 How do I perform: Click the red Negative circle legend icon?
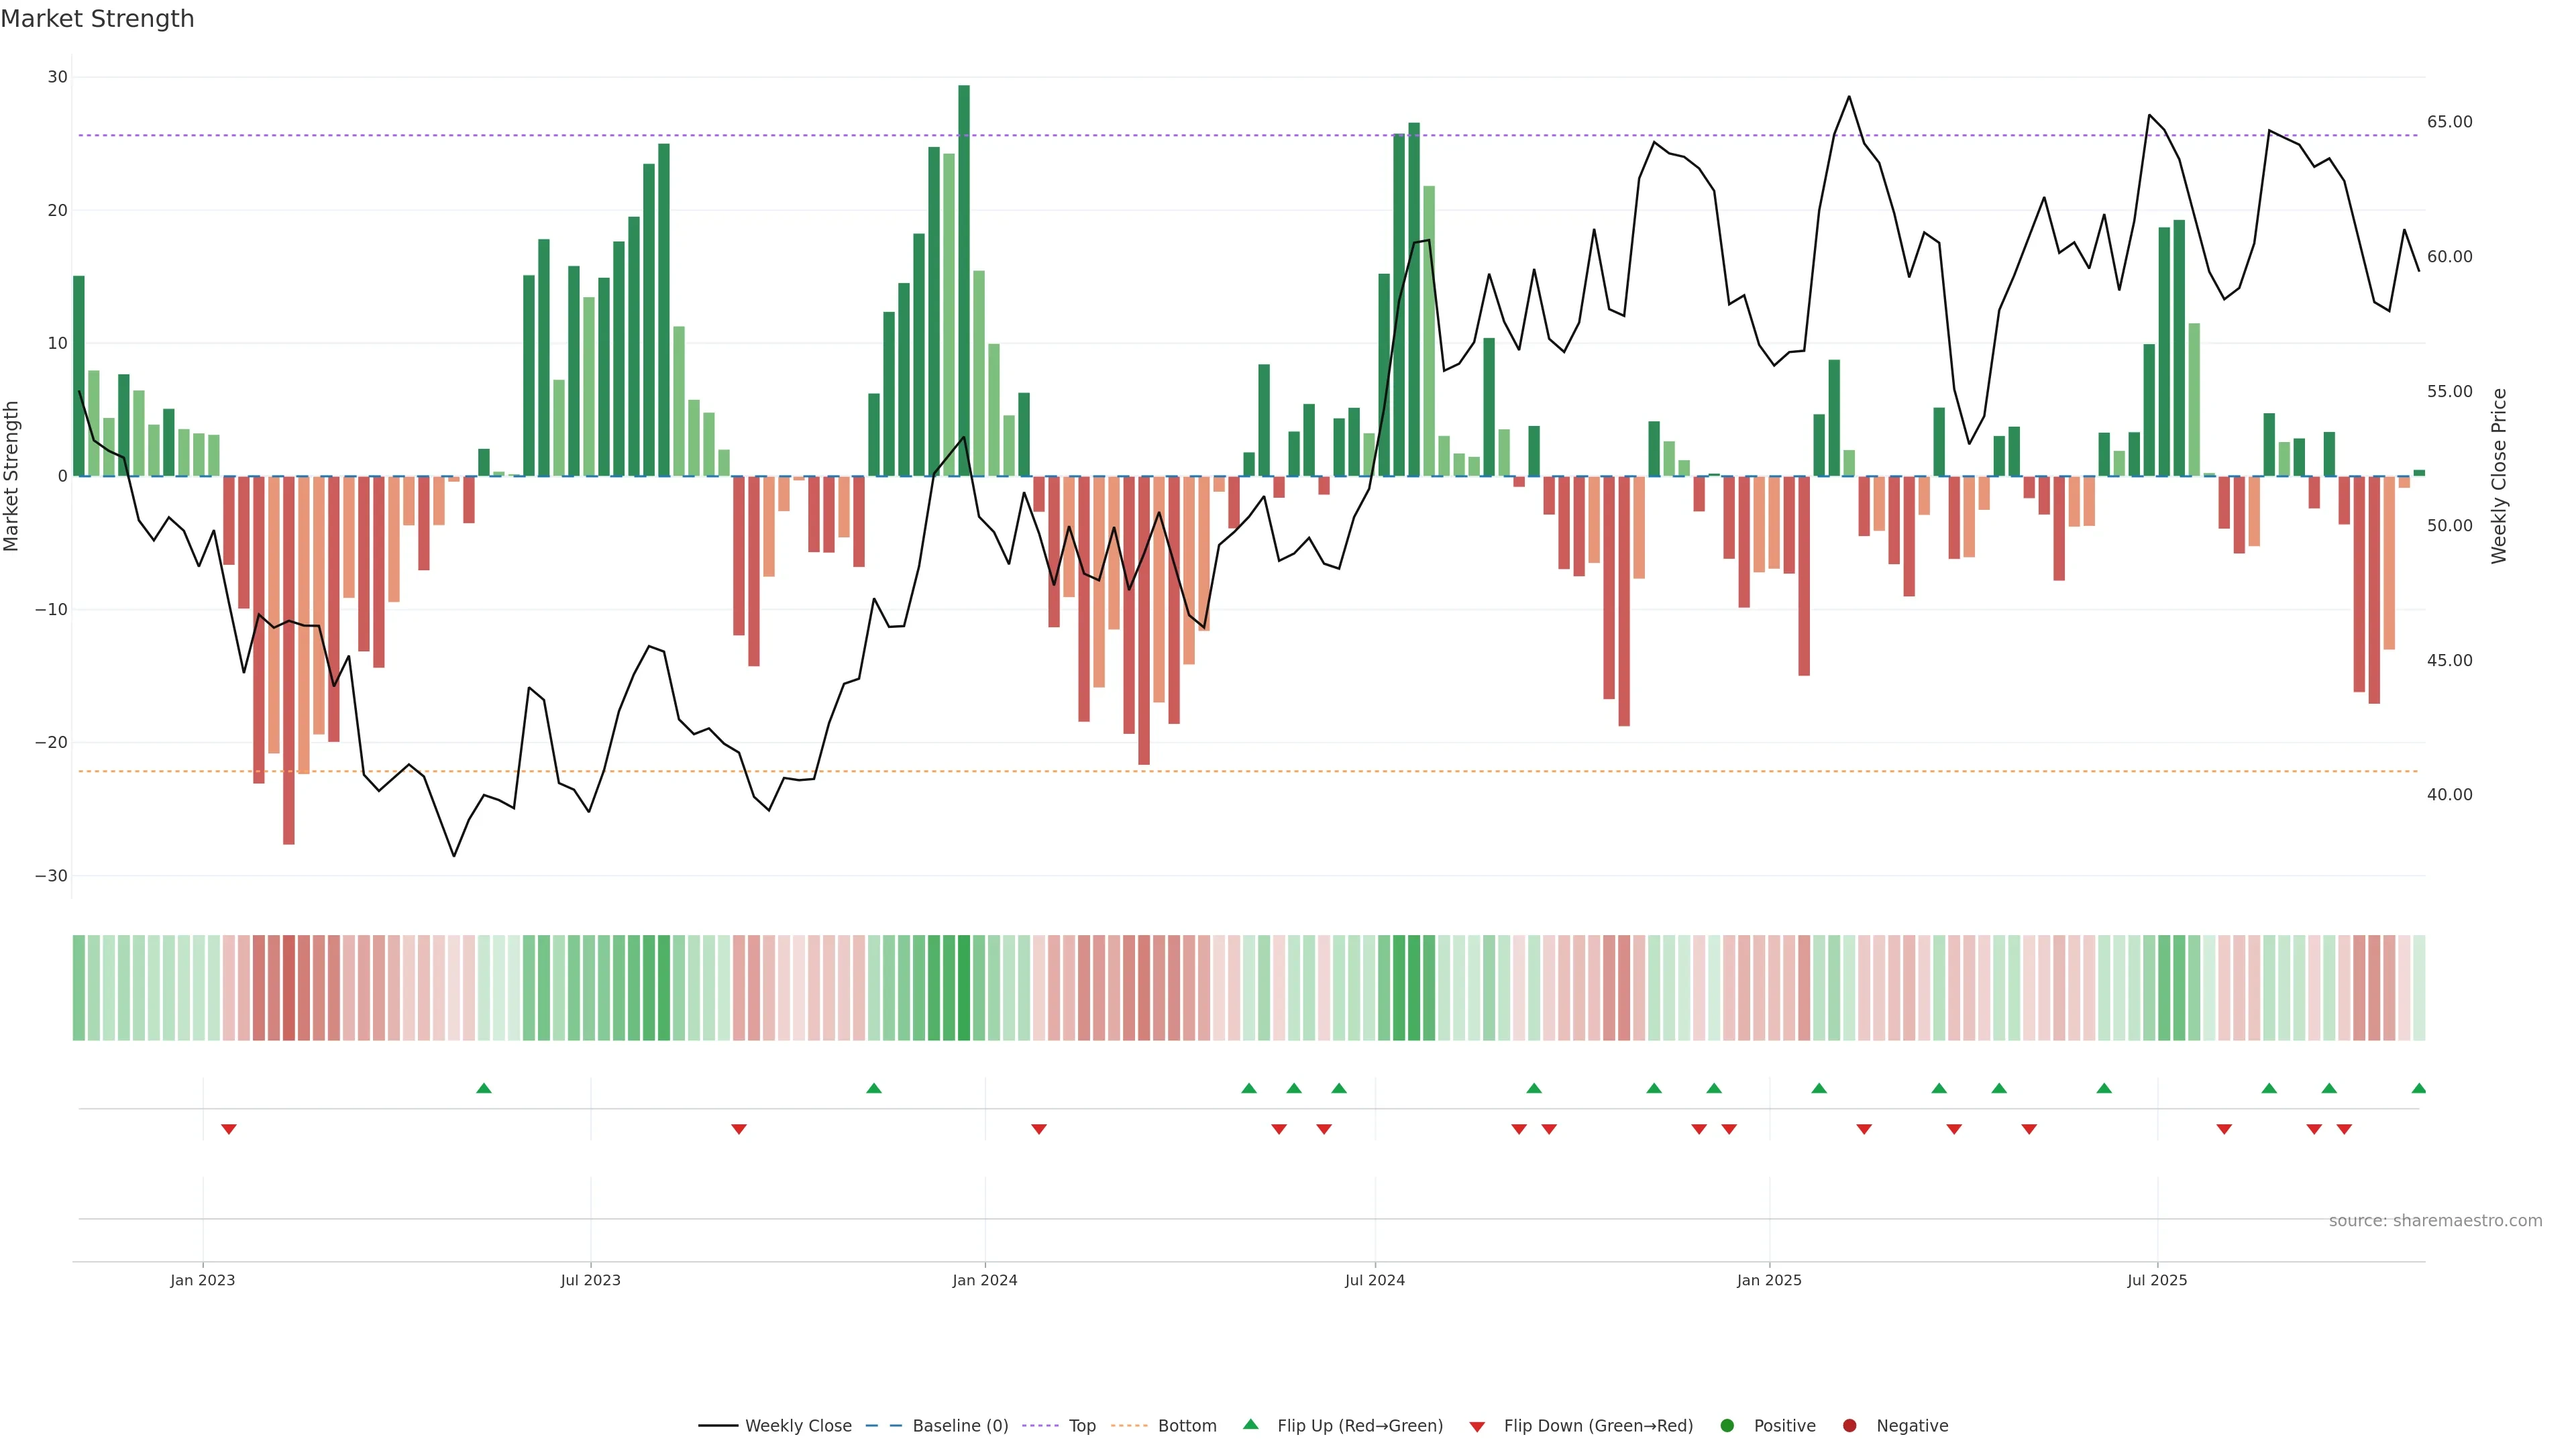pos(1849,1425)
